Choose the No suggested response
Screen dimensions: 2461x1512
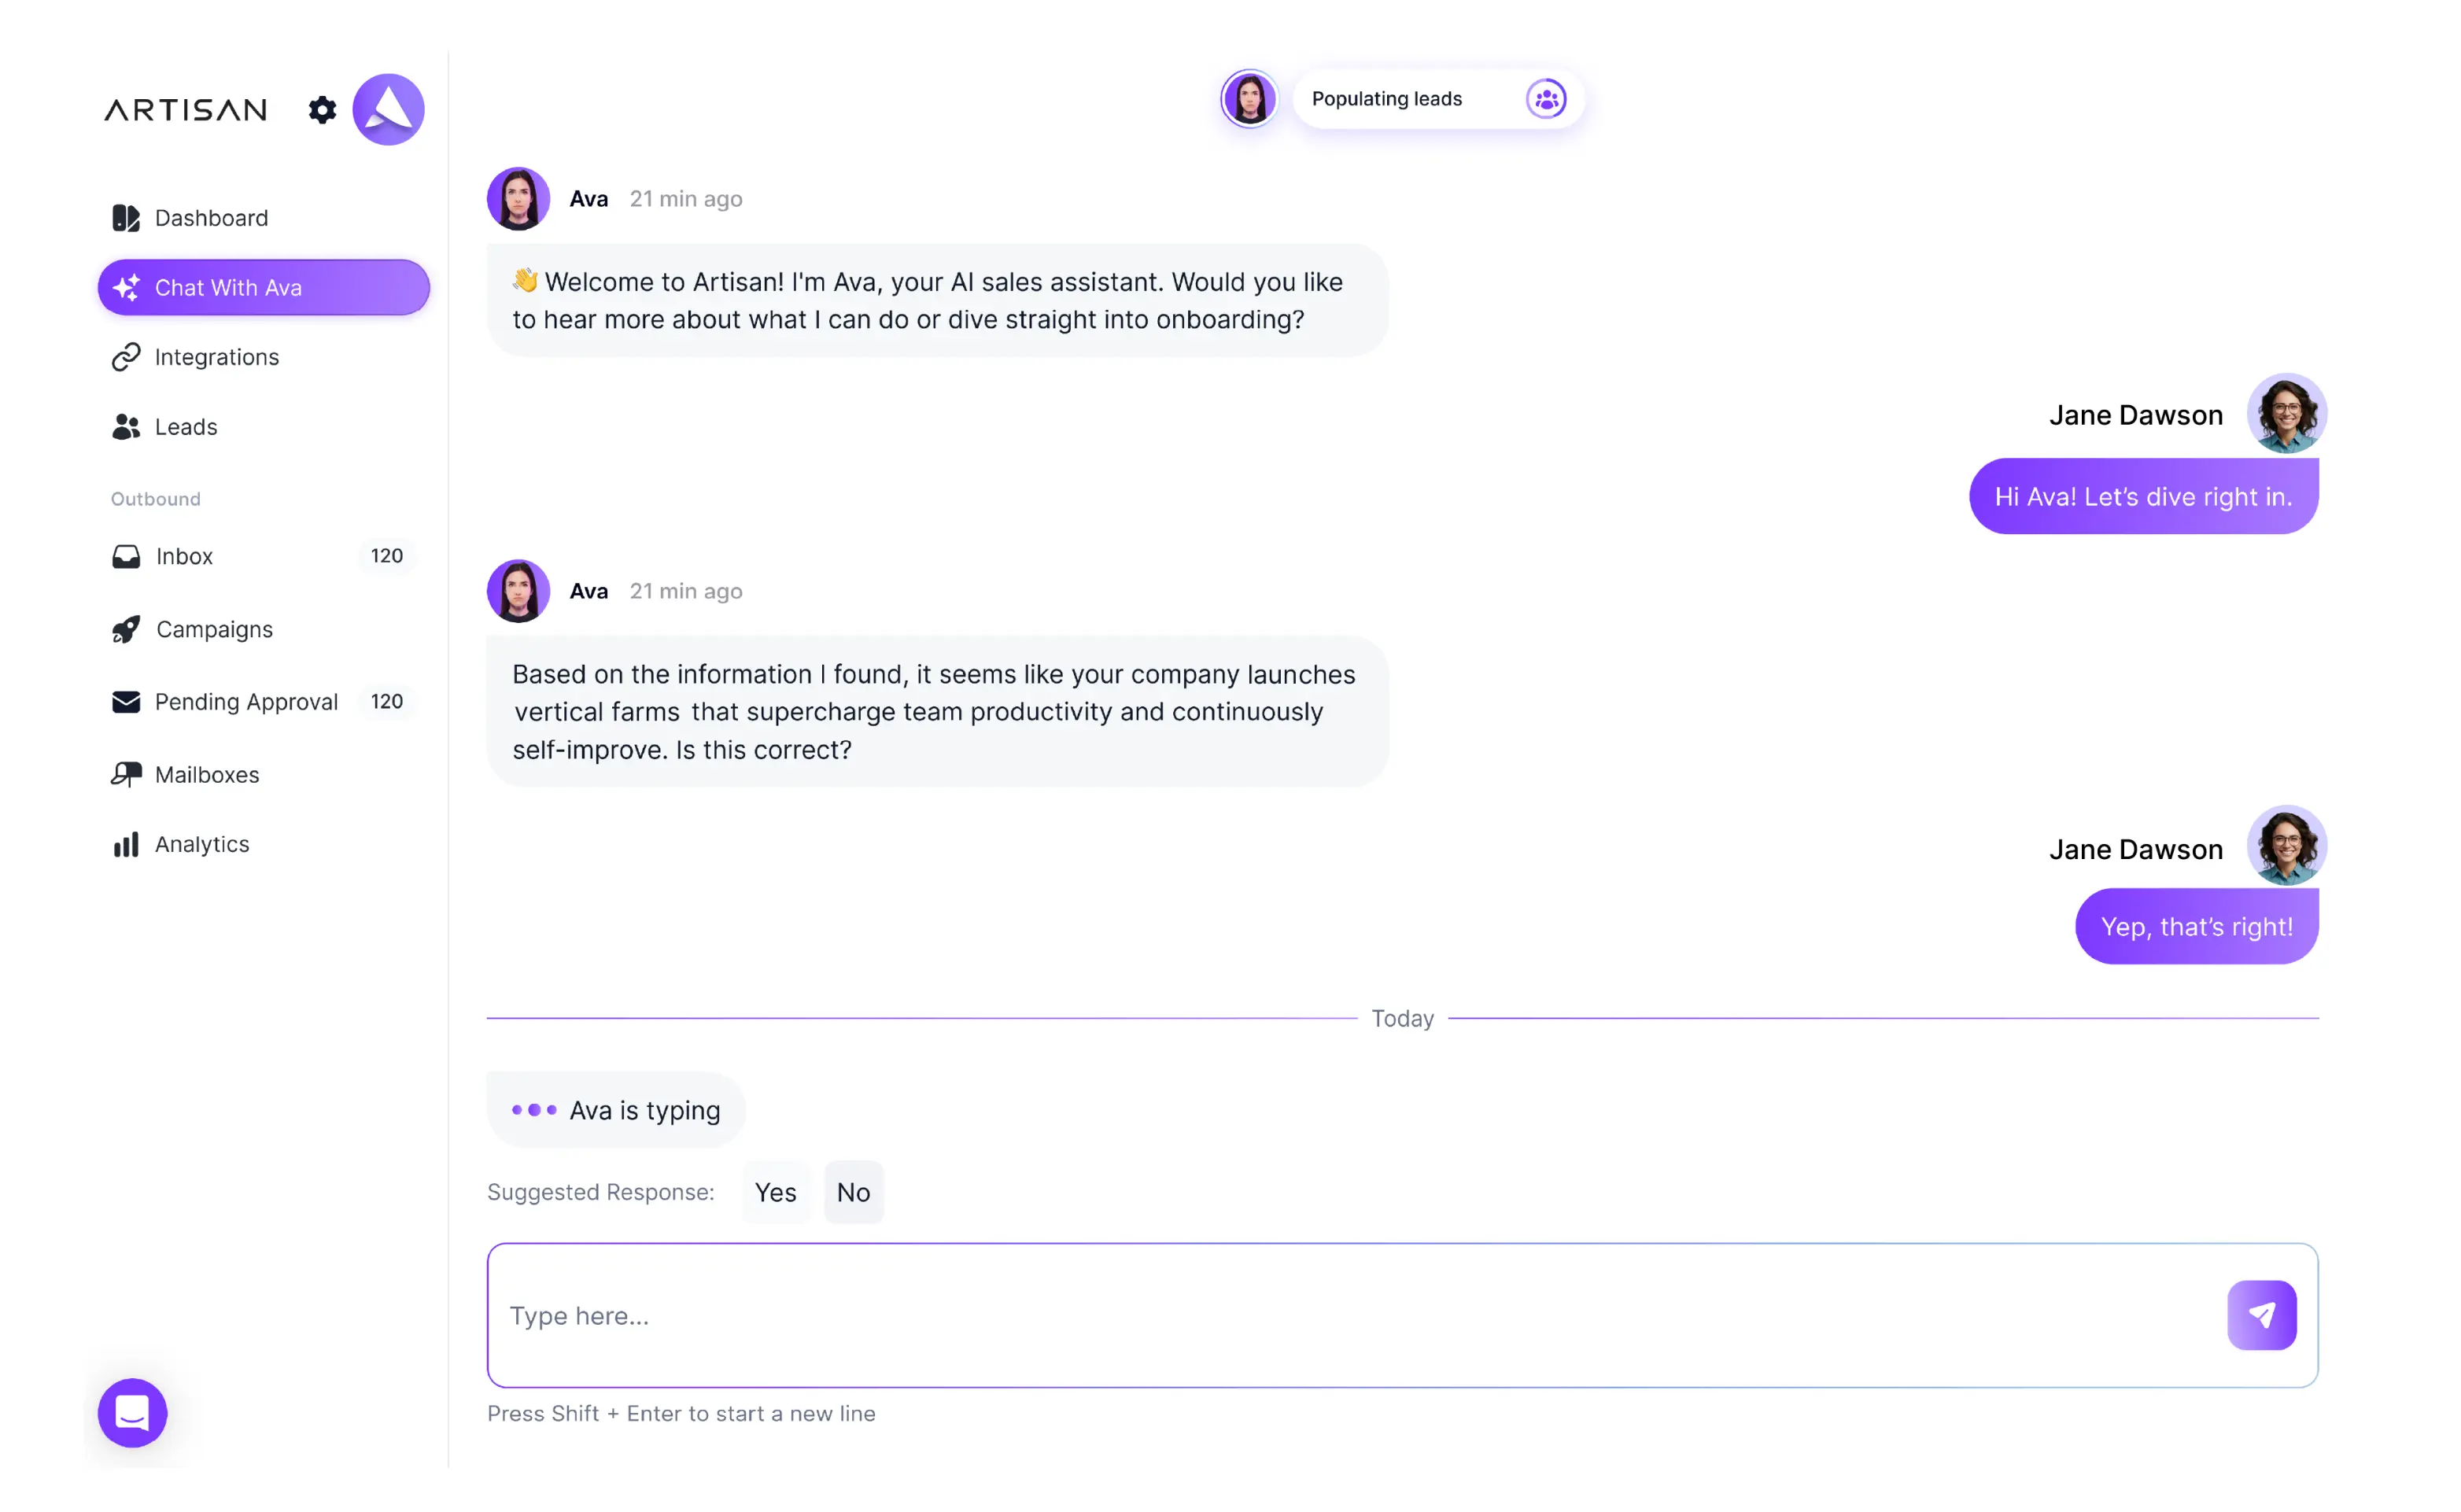853,1192
